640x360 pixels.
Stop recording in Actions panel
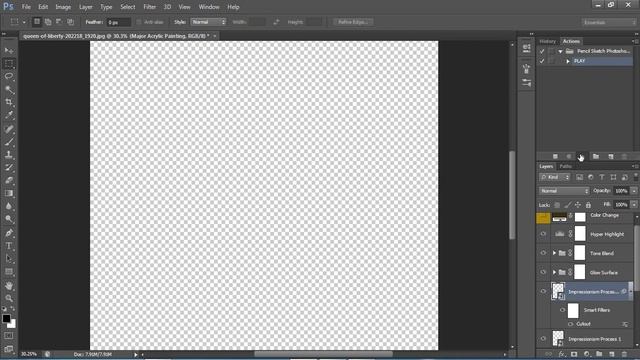click(555, 157)
